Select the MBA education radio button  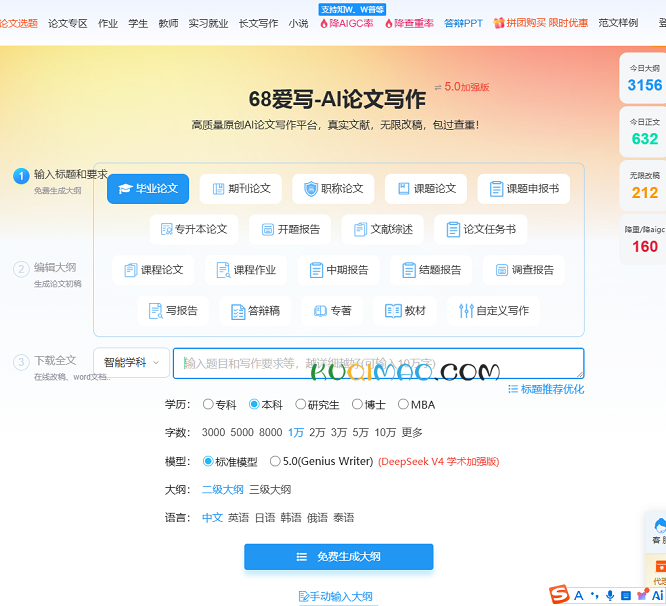click(403, 404)
